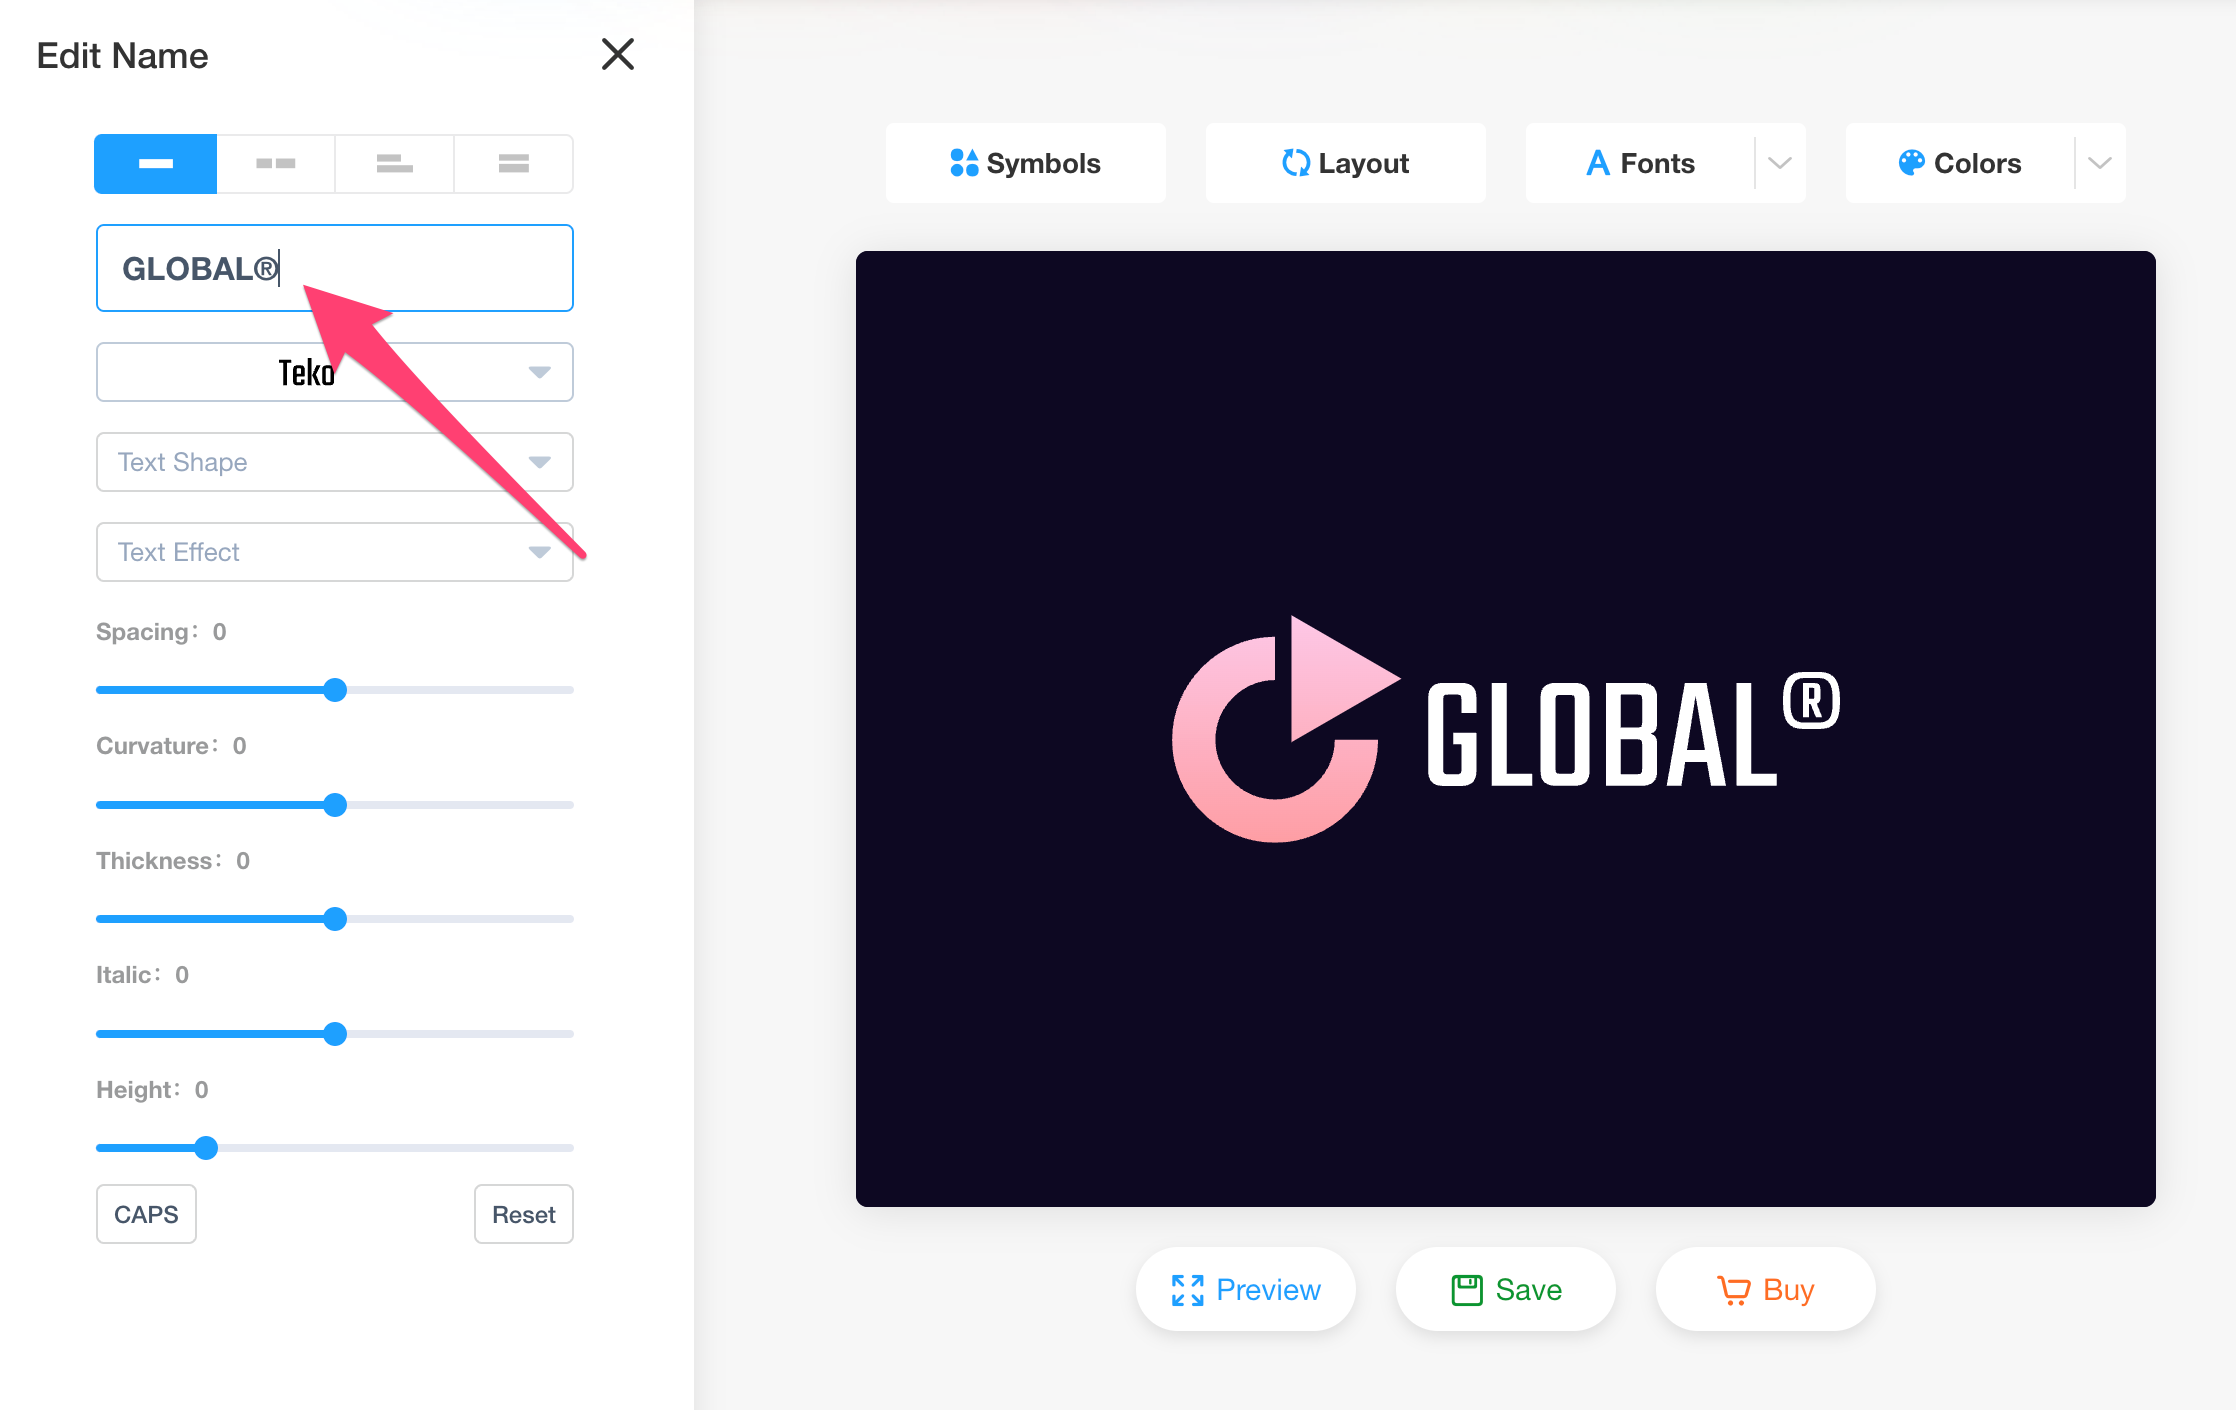Viewport: 2236px width, 1410px height.
Task: Enable CAPS text formatting toggle
Action: tap(148, 1213)
